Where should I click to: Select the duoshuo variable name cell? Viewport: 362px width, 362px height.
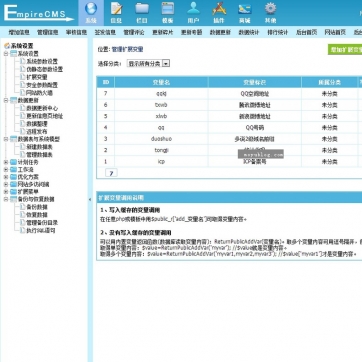point(161,139)
